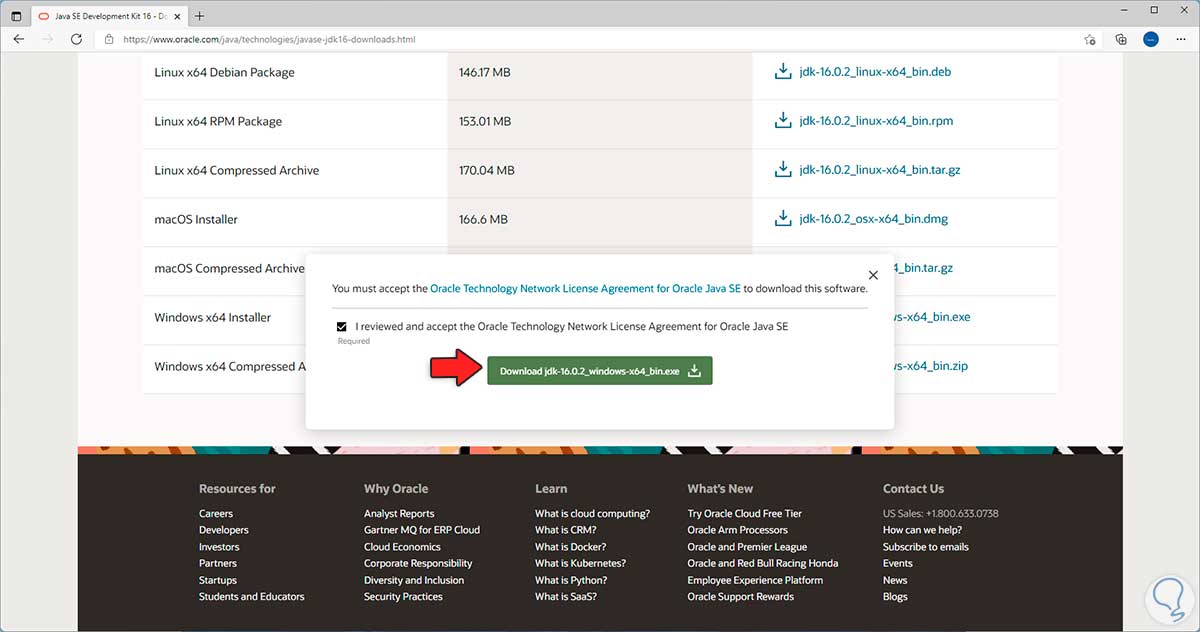The height and width of the screenshot is (632, 1200).
Task: Open the What is CRM? link
Action: (x=565, y=530)
